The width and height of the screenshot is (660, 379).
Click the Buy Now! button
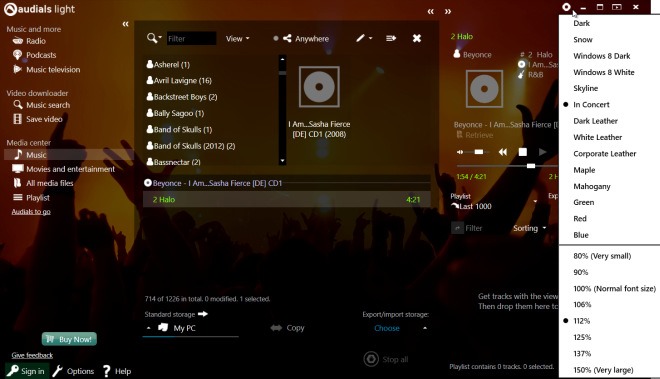pyautogui.click(x=69, y=339)
